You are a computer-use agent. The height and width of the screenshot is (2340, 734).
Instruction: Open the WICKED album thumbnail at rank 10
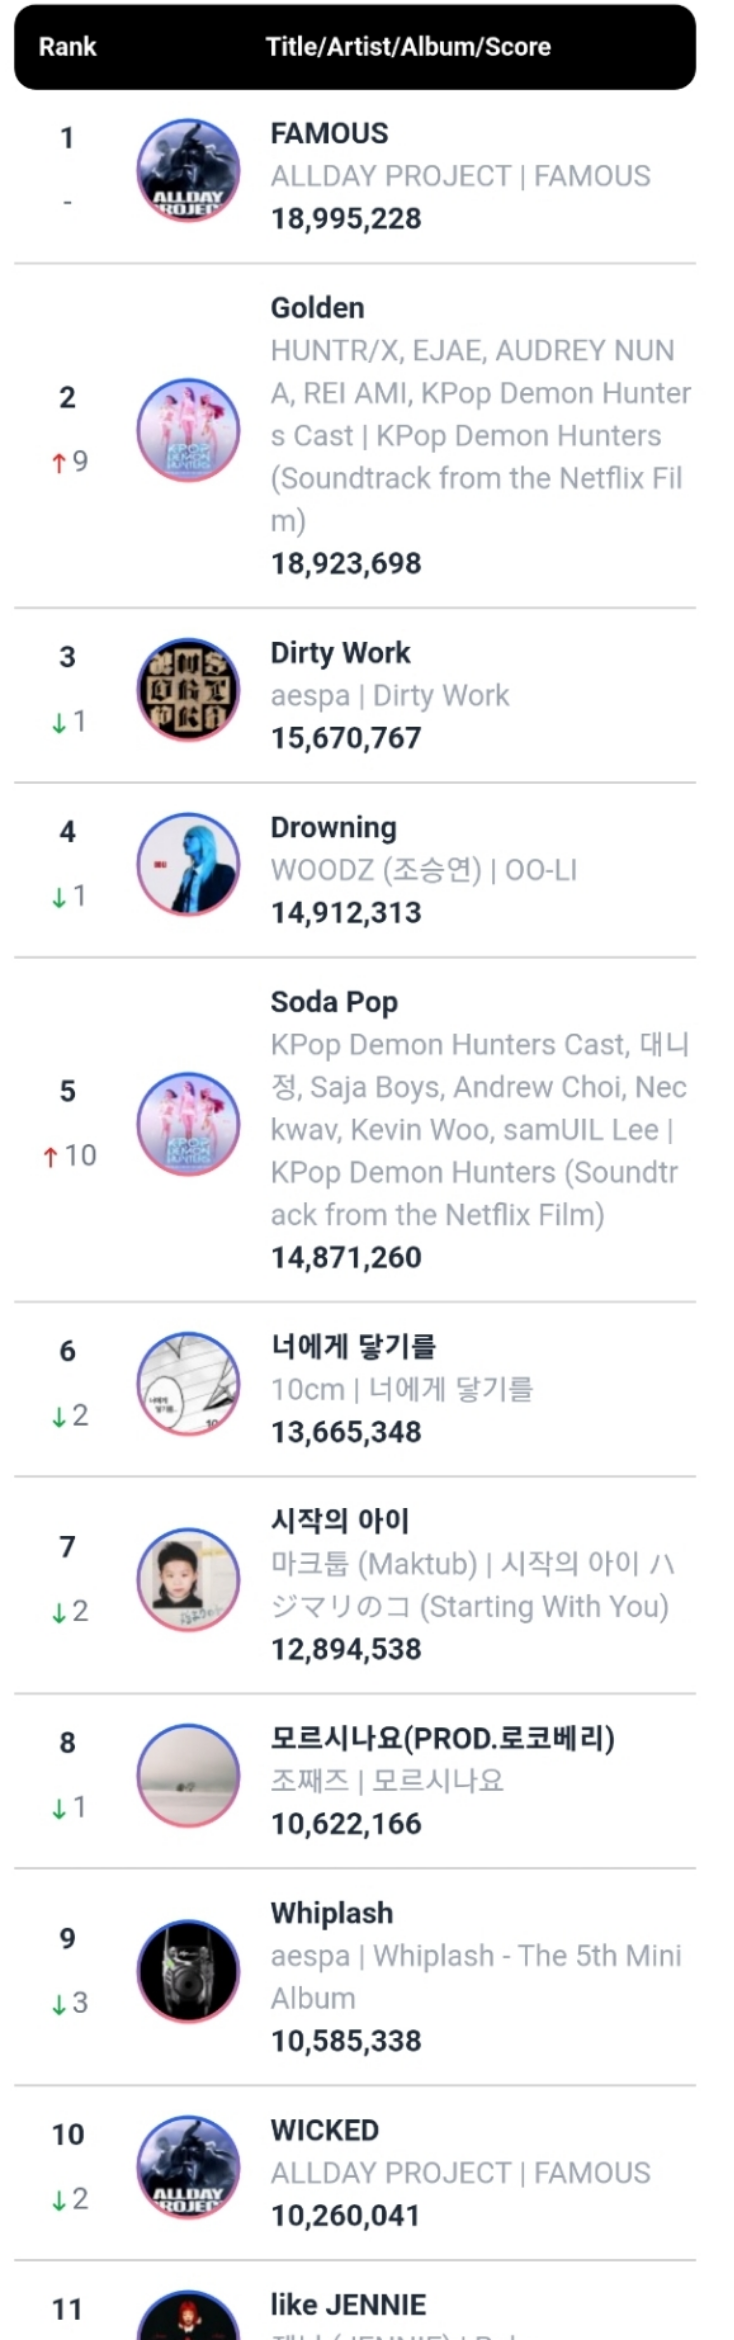[x=188, y=2168]
